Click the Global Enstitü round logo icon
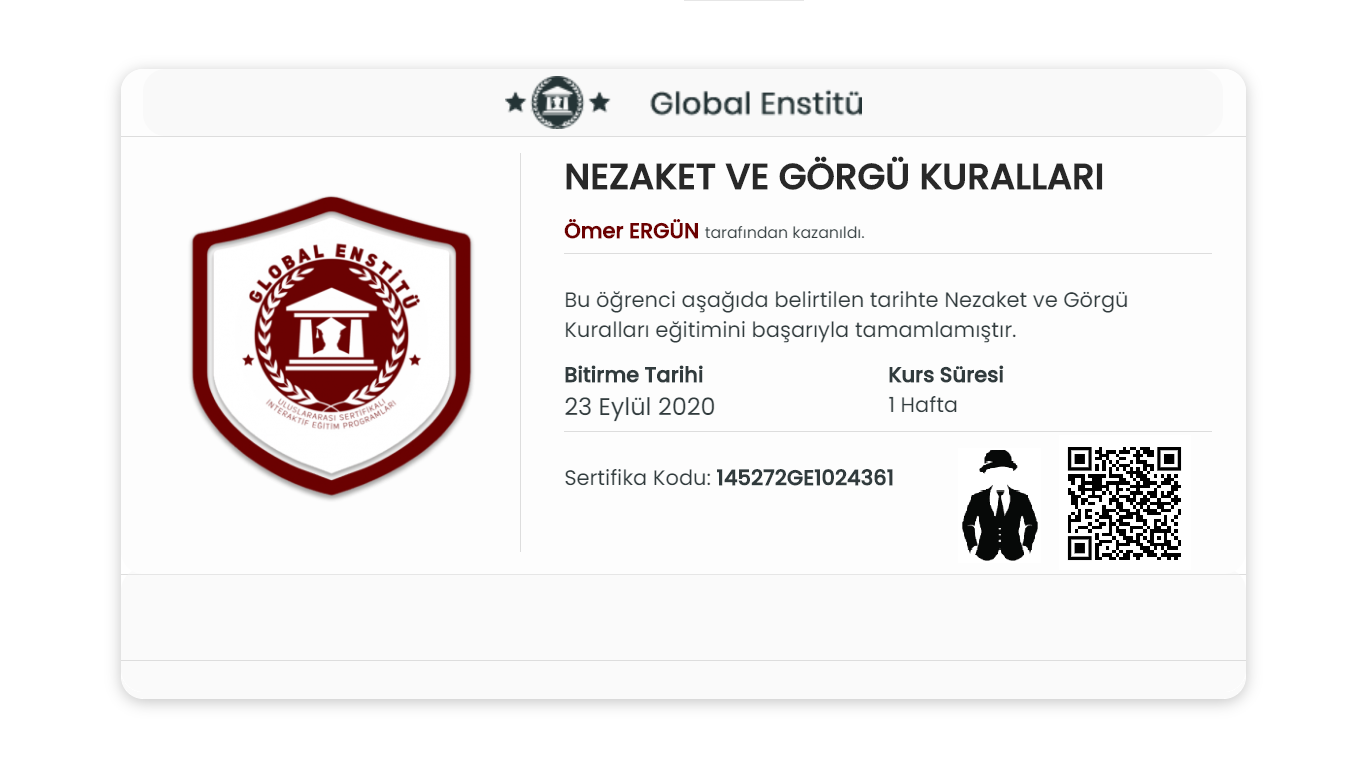1366x768 pixels. 557,102
